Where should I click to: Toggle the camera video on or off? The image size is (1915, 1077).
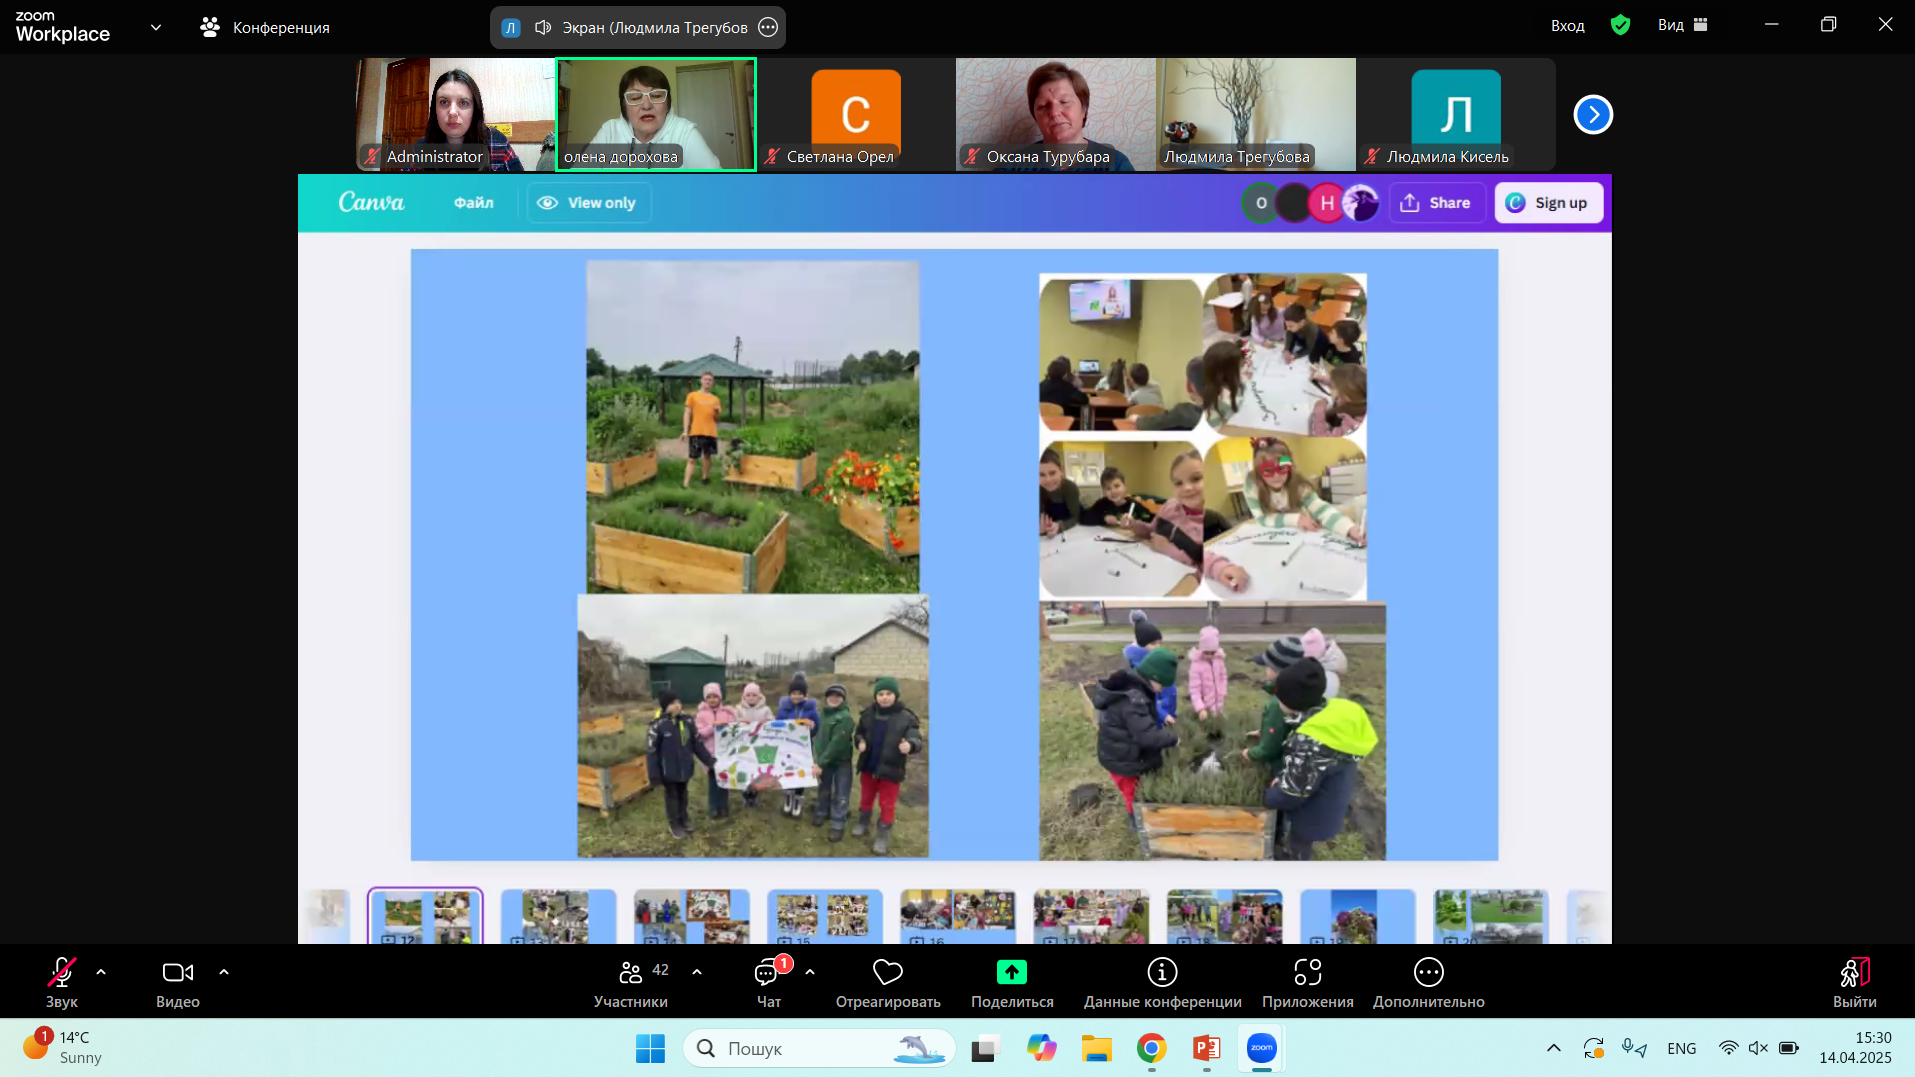pyautogui.click(x=177, y=973)
